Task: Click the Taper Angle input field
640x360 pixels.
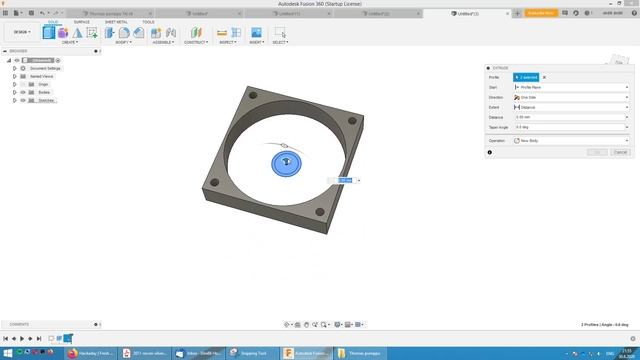Action: [x=569, y=127]
